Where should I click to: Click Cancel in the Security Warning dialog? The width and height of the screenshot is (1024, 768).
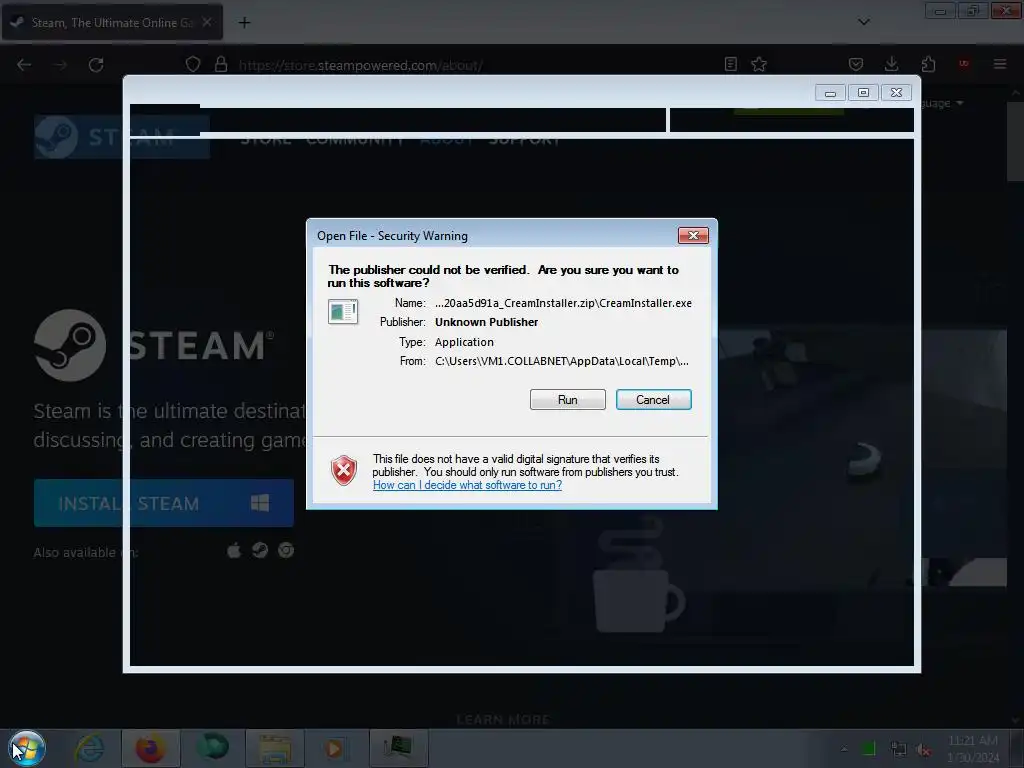point(653,400)
